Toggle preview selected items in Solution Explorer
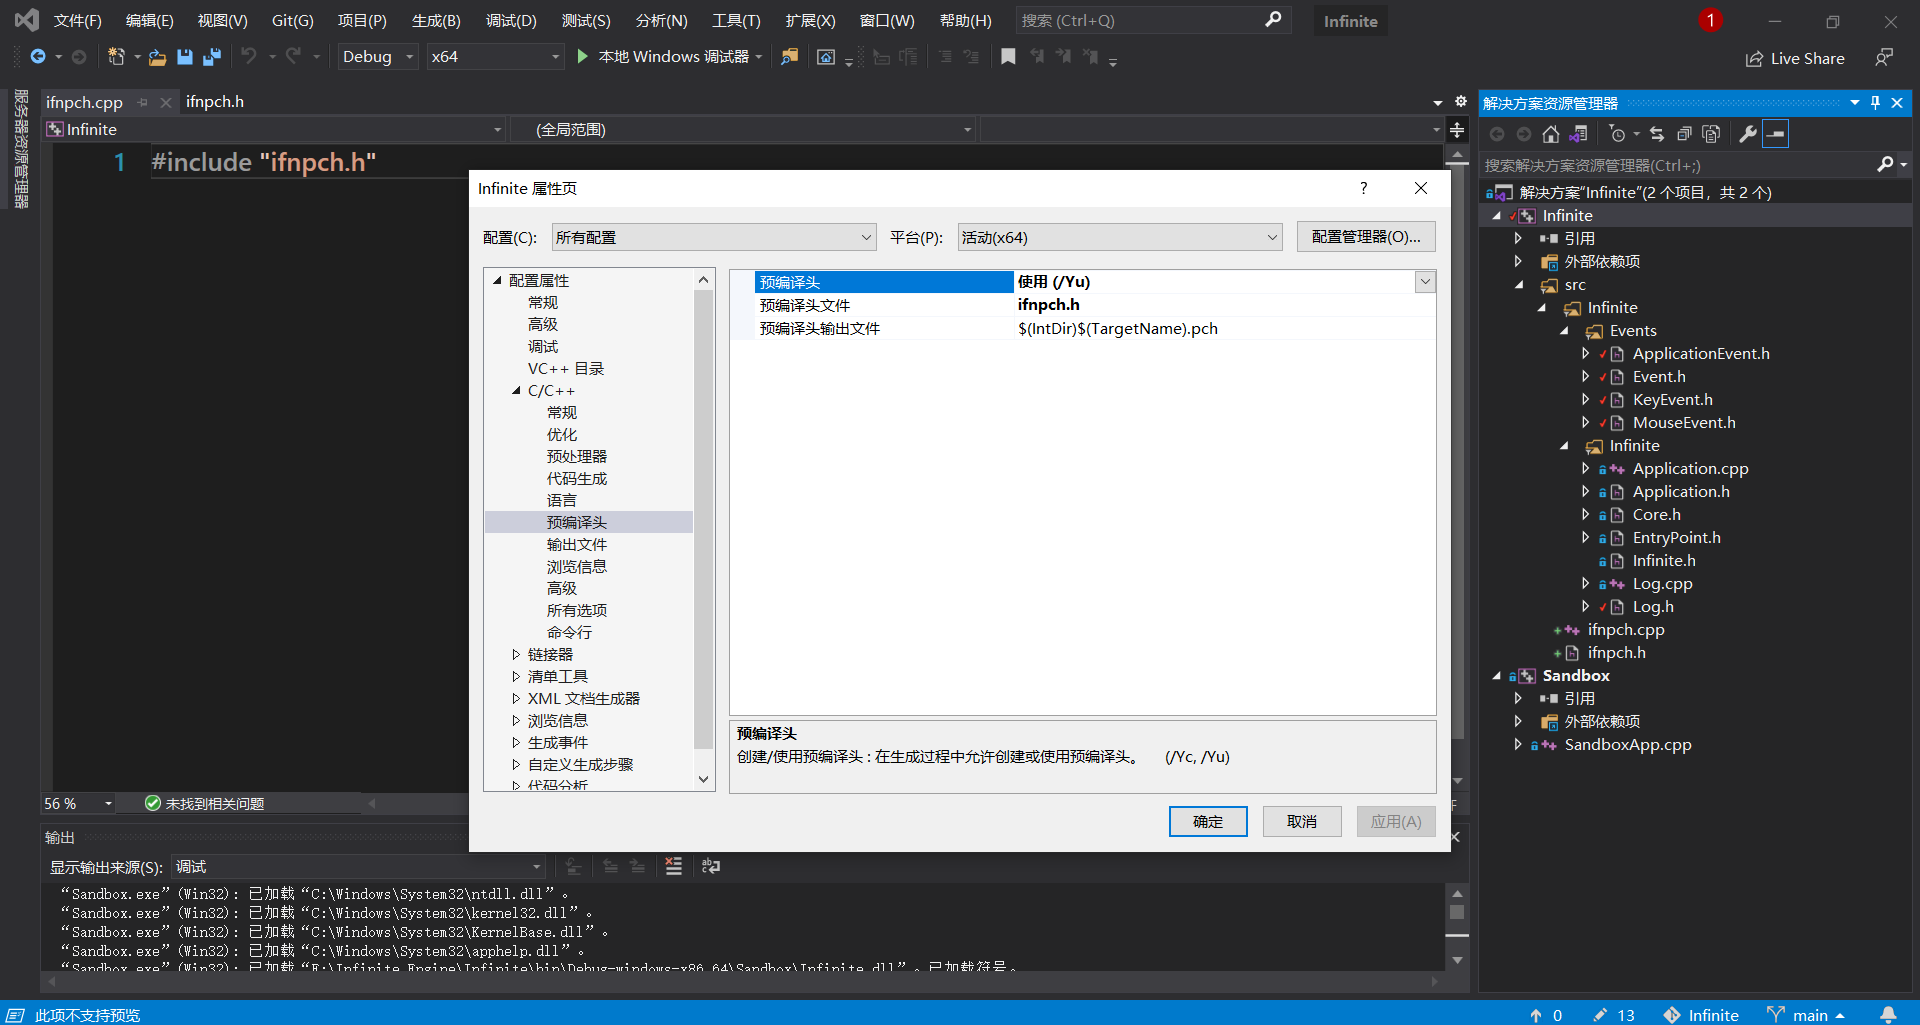 tap(1776, 134)
